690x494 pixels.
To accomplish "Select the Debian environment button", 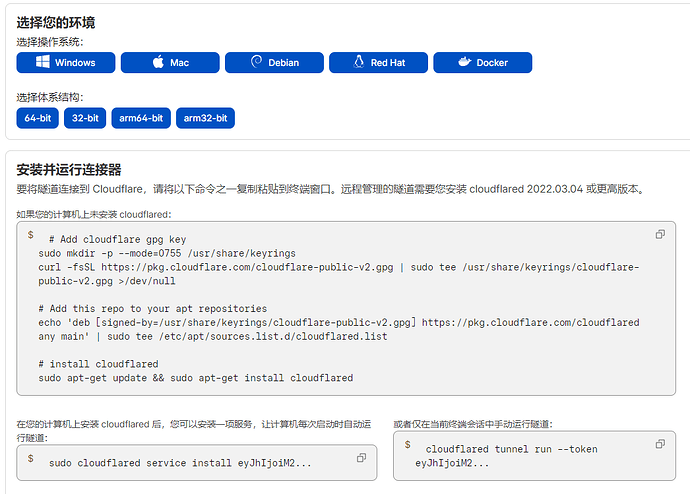I will (274, 62).
